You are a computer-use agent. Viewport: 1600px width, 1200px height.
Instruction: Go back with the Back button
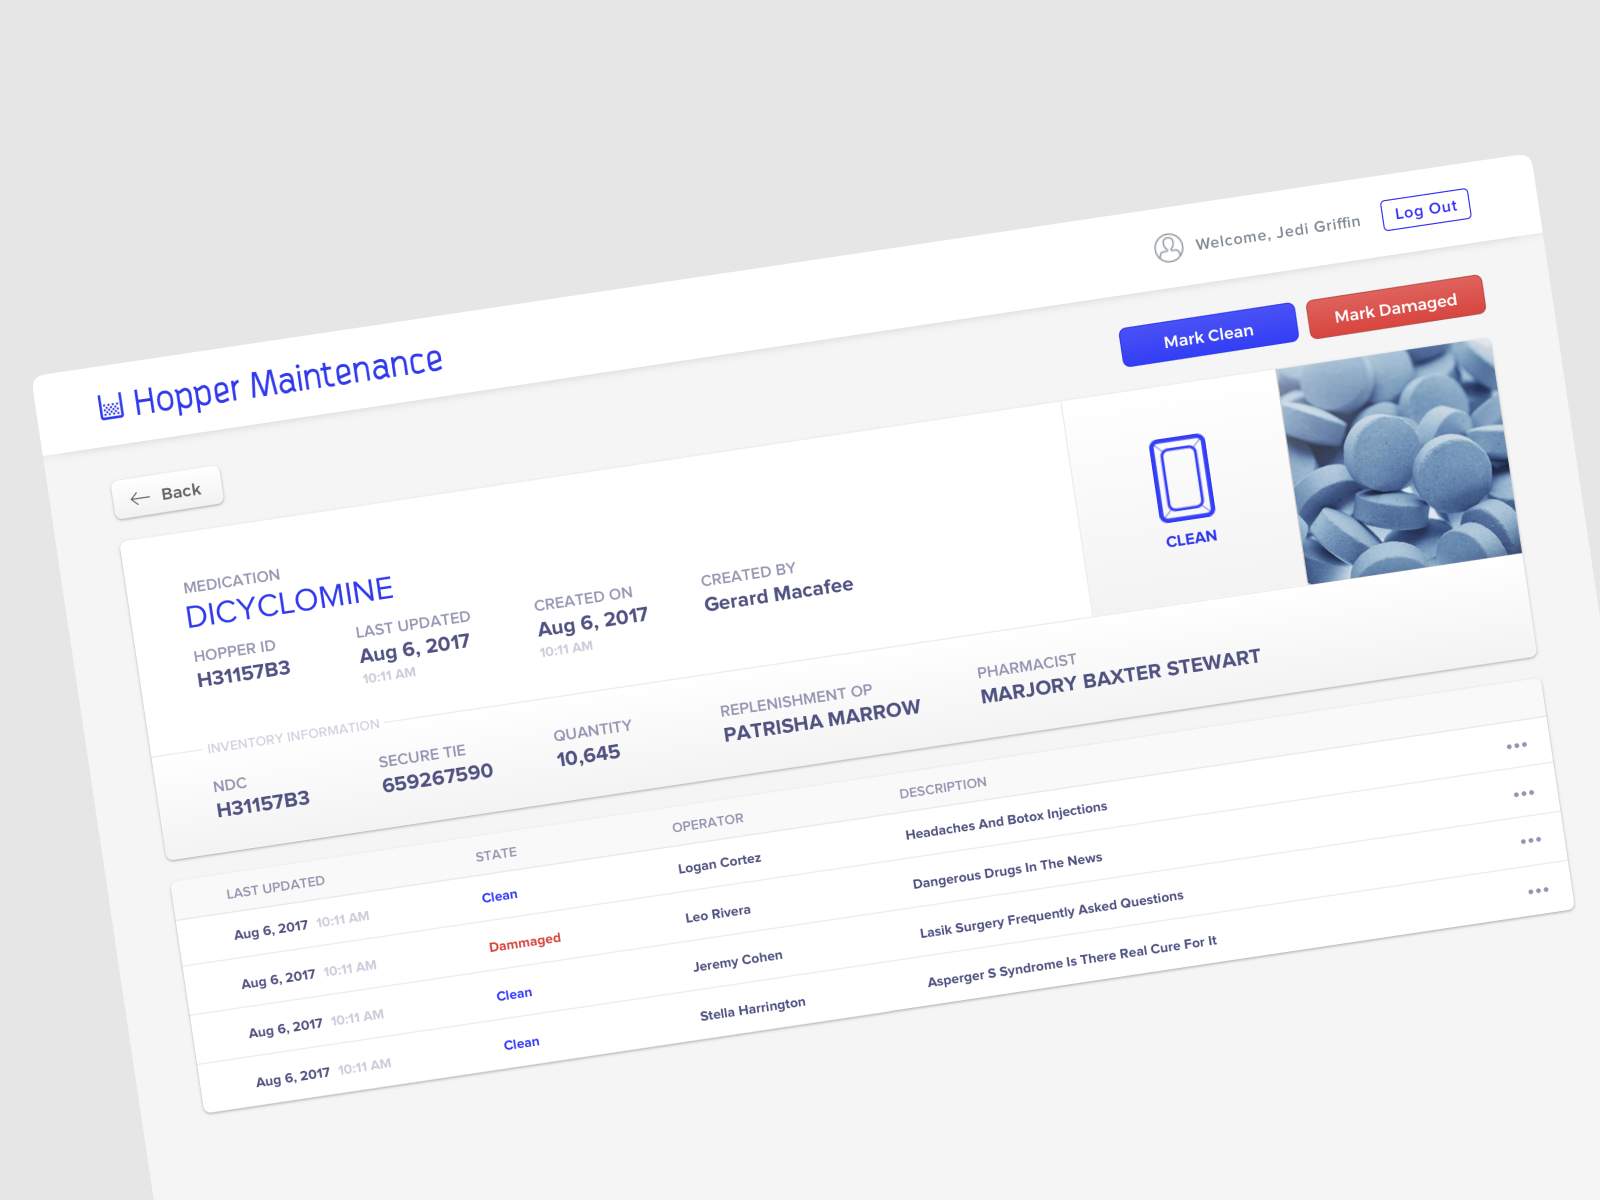click(167, 493)
